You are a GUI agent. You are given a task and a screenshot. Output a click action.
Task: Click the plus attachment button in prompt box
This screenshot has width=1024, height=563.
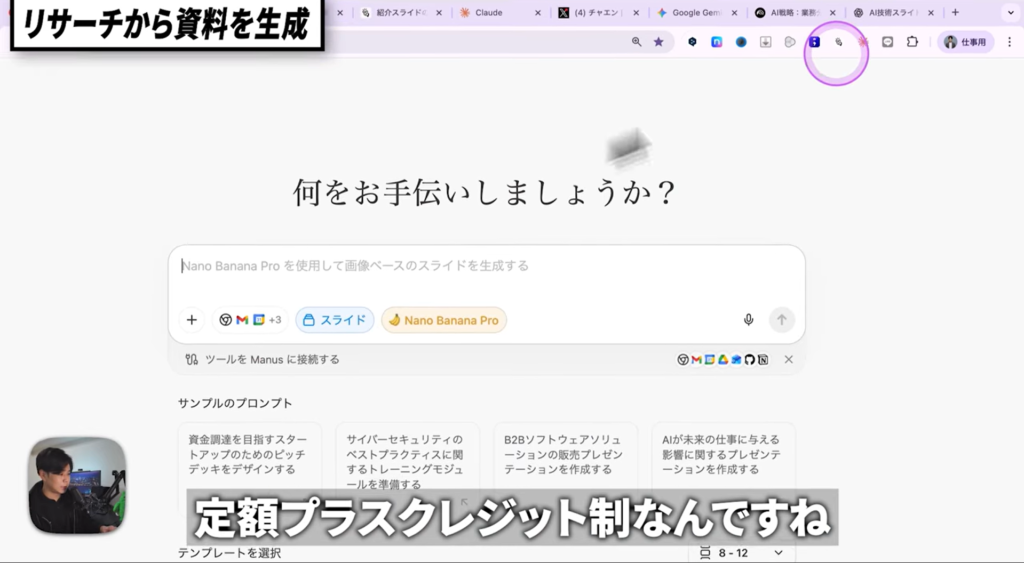(191, 320)
